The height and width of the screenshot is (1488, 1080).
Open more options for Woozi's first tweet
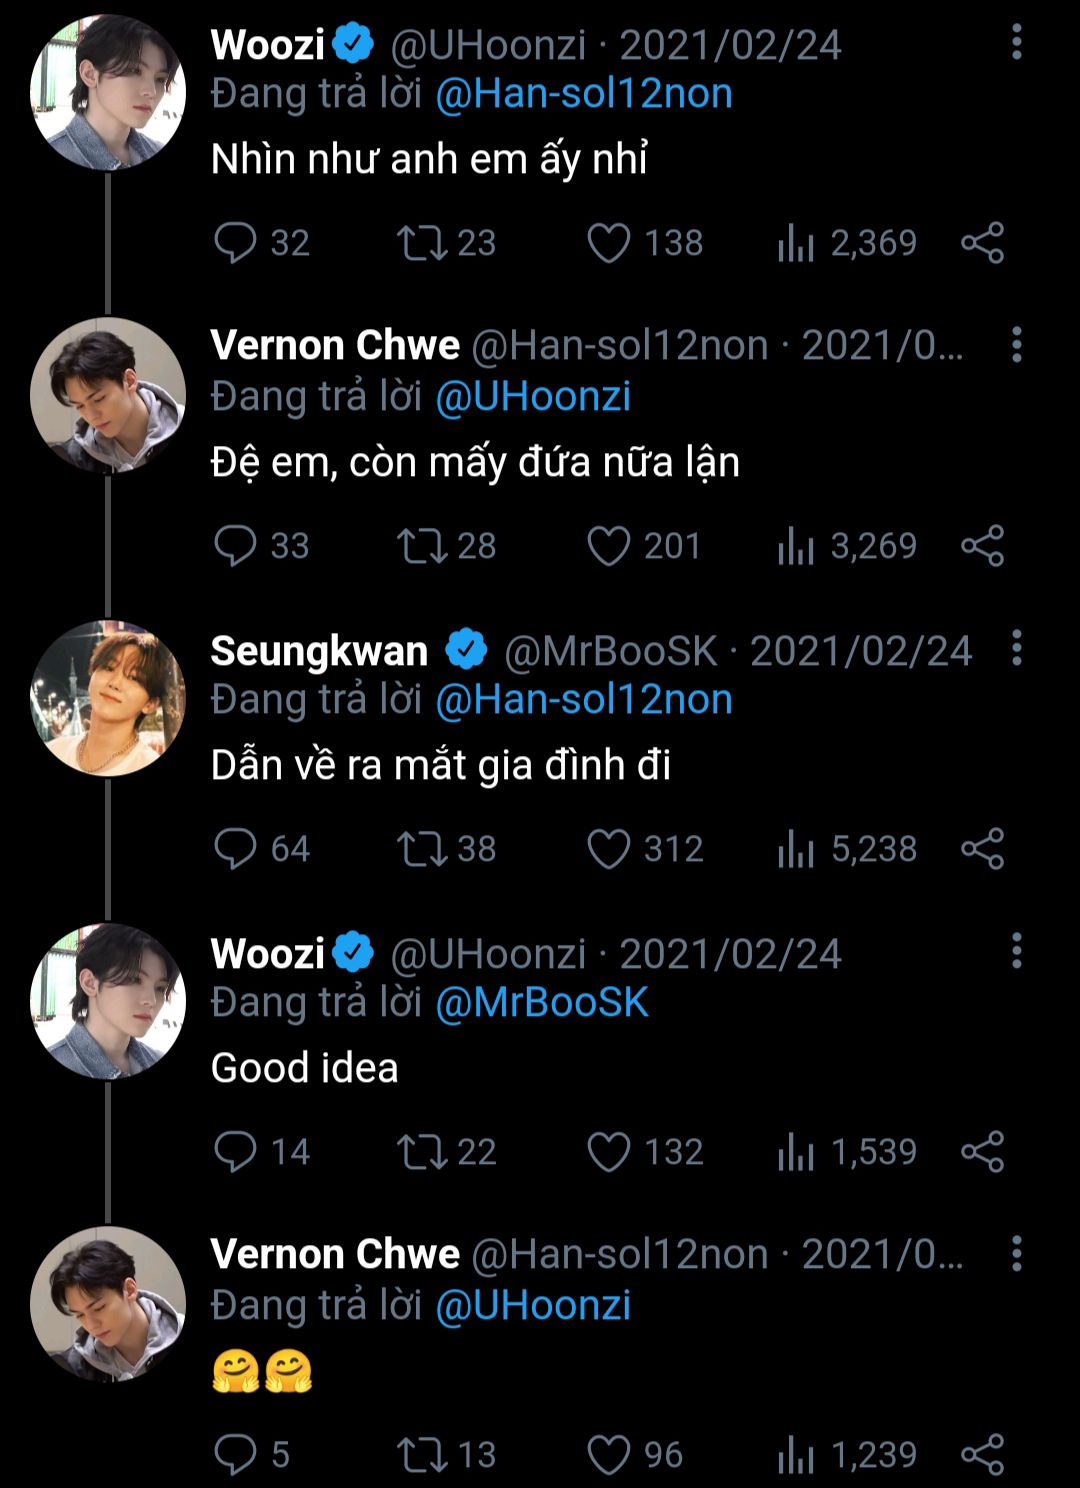click(x=1016, y=43)
